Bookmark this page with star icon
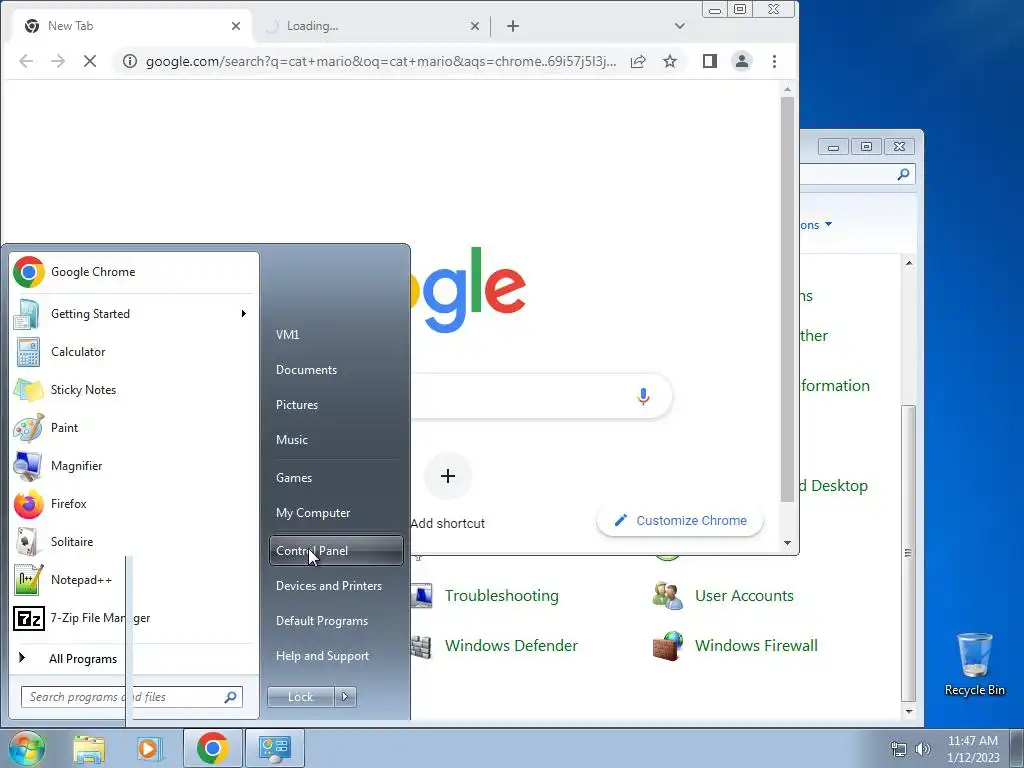 tap(670, 61)
